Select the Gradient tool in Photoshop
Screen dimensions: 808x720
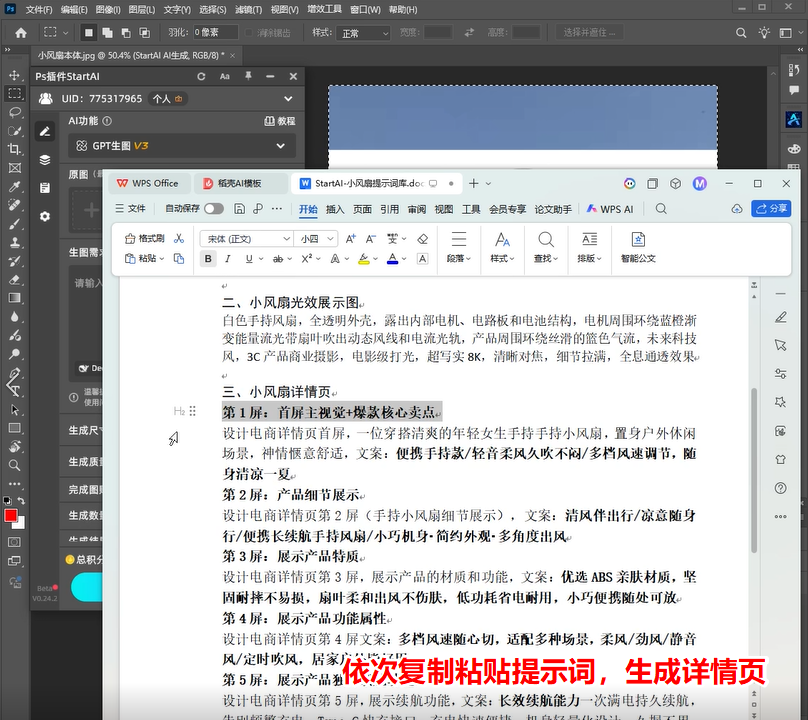click(x=14, y=298)
